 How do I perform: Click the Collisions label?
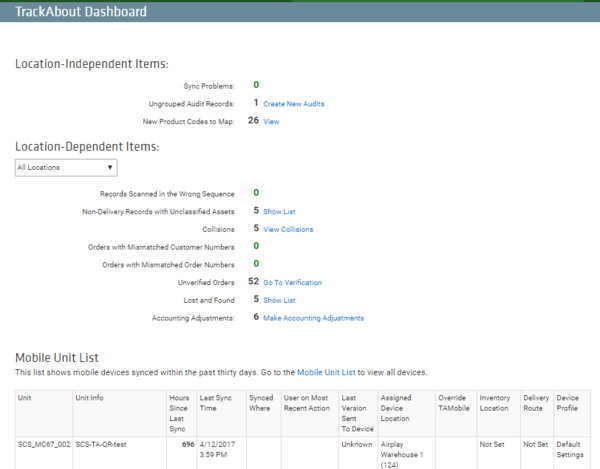coord(218,229)
